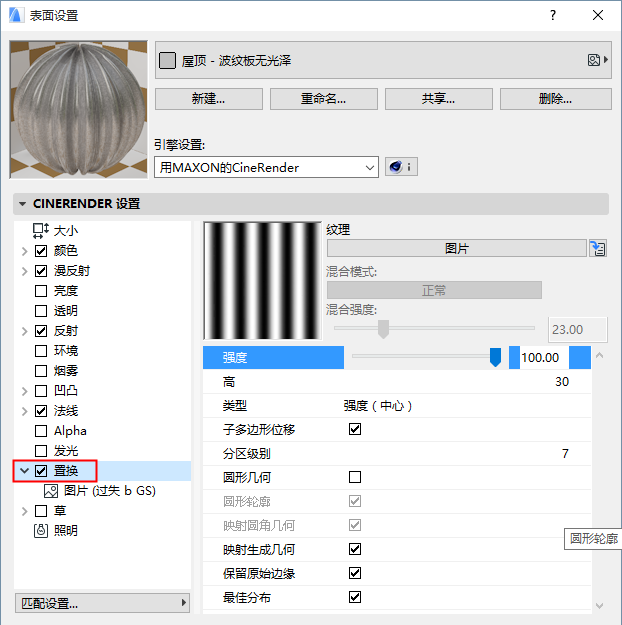Toggle the 颜色 channel checkbox

[x=41, y=251]
